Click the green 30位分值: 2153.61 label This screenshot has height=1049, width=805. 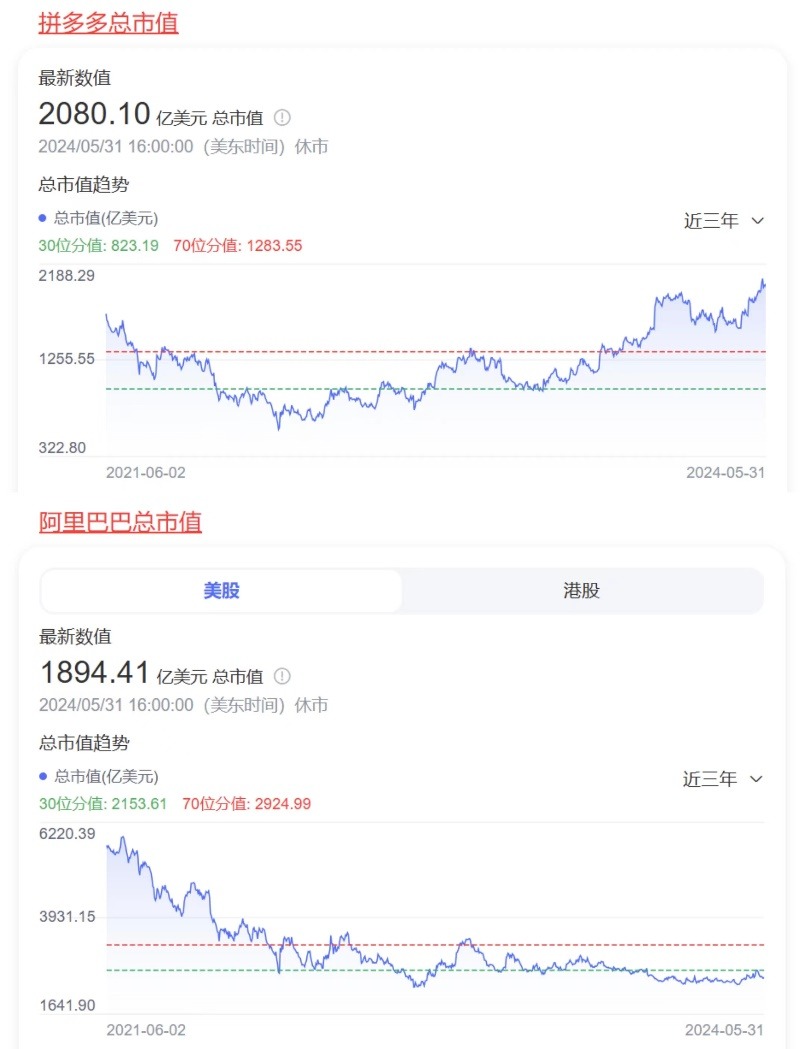(102, 803)
